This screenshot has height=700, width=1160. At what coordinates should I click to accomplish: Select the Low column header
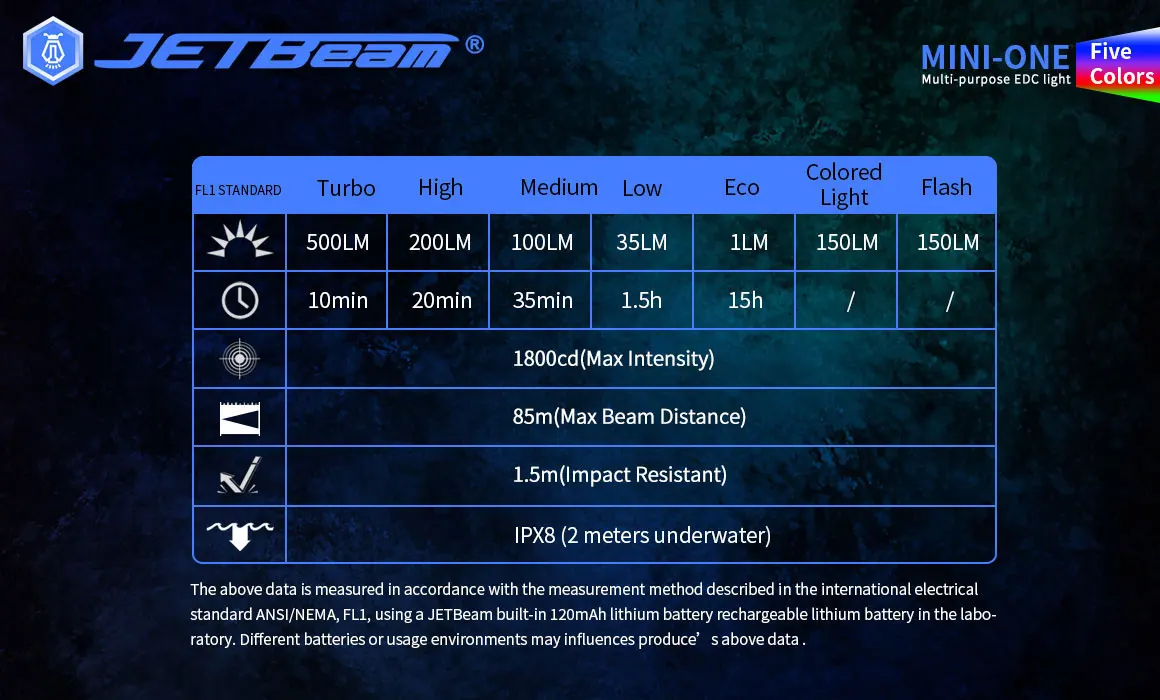click(x=642, y=188)
